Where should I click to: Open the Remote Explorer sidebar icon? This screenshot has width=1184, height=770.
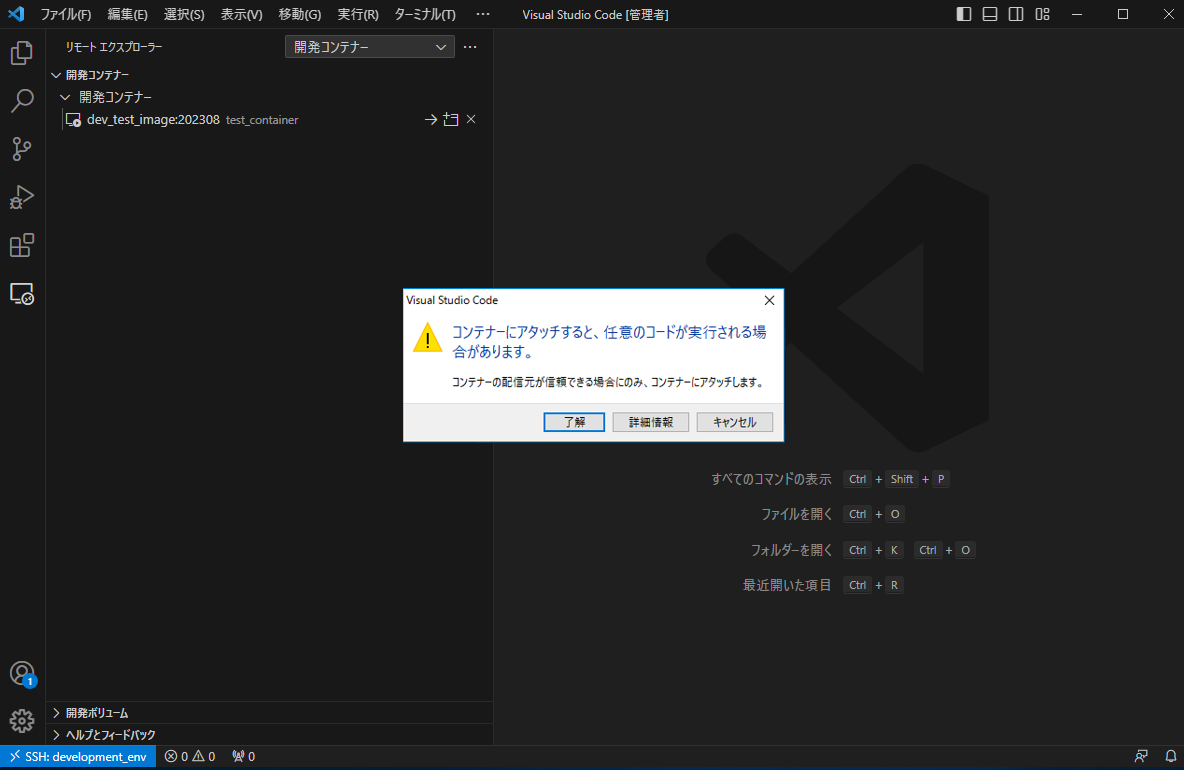21,293
